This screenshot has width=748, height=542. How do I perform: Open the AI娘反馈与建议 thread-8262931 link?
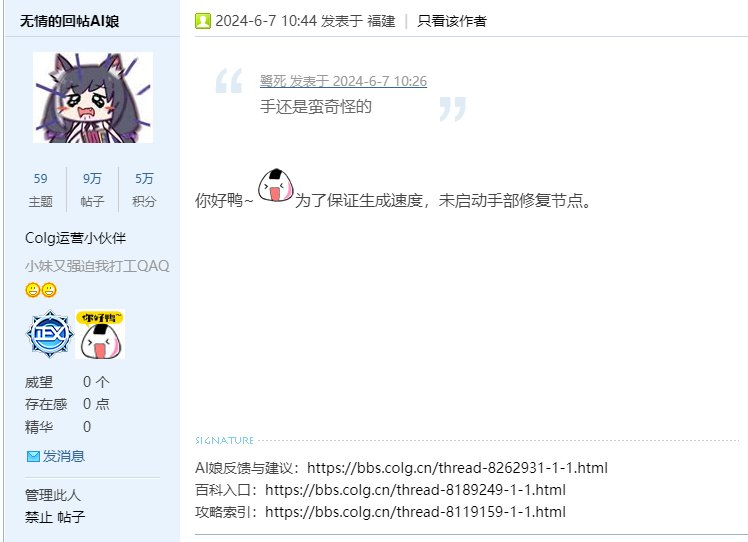457,468
